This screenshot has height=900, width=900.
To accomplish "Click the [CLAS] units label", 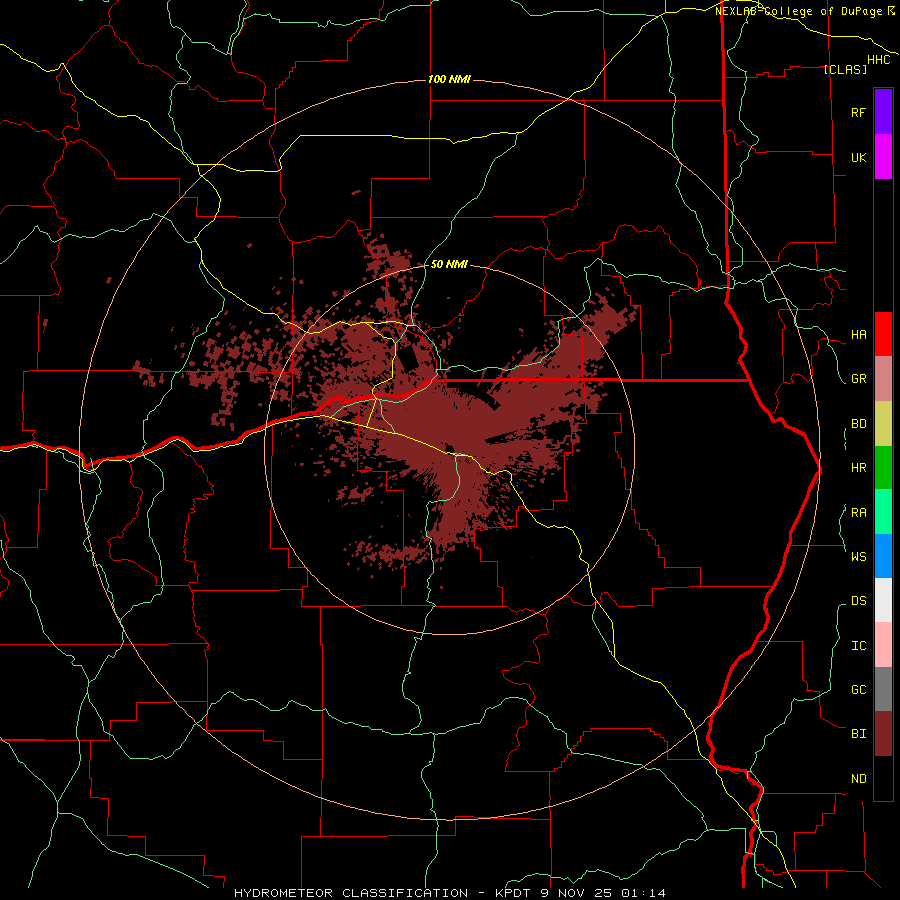I will pos(845,69).
